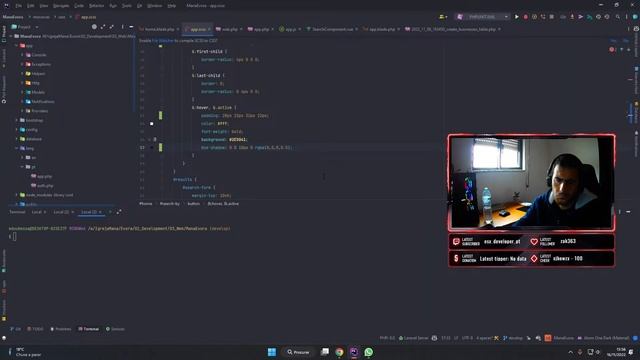Click the #search-by breadcrumb below editor
Image resolution: width=640 pixels, height=360 pixels.
point(169,203)
